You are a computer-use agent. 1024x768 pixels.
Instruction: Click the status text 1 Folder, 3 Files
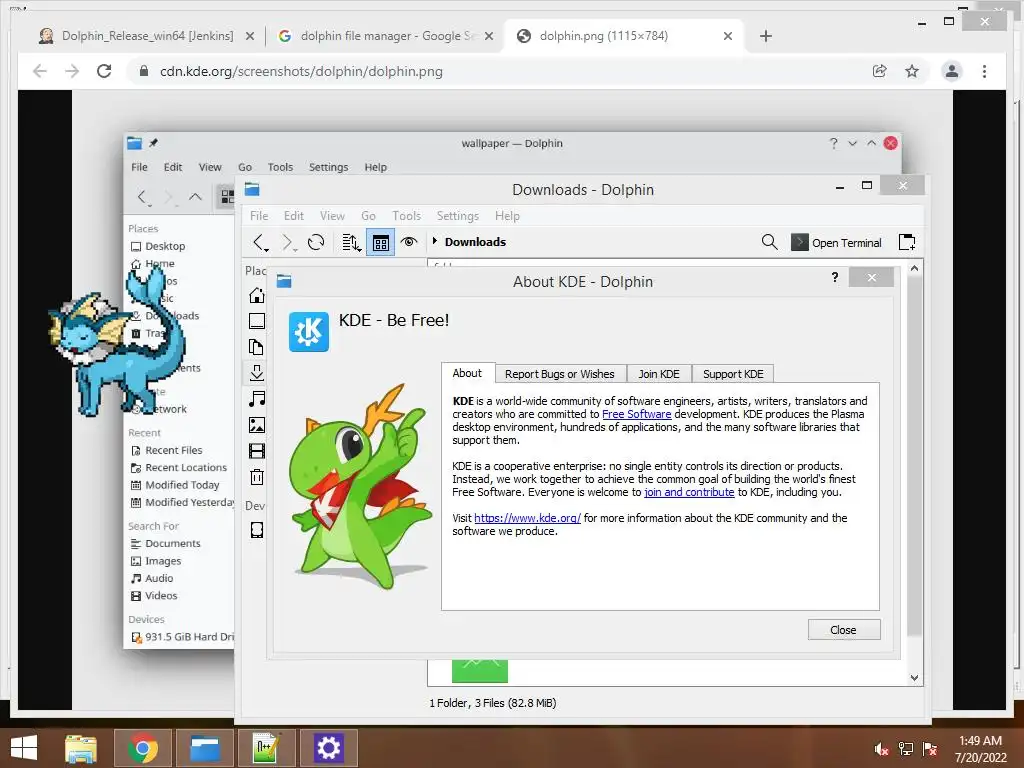[492, 703]
